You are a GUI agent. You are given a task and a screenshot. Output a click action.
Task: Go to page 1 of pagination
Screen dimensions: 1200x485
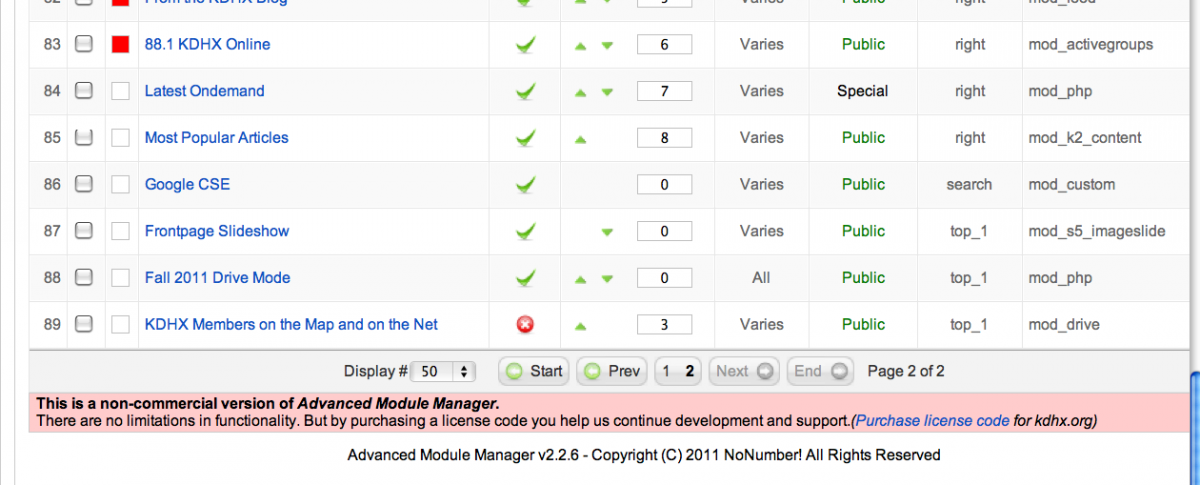[x=667, y=371]
